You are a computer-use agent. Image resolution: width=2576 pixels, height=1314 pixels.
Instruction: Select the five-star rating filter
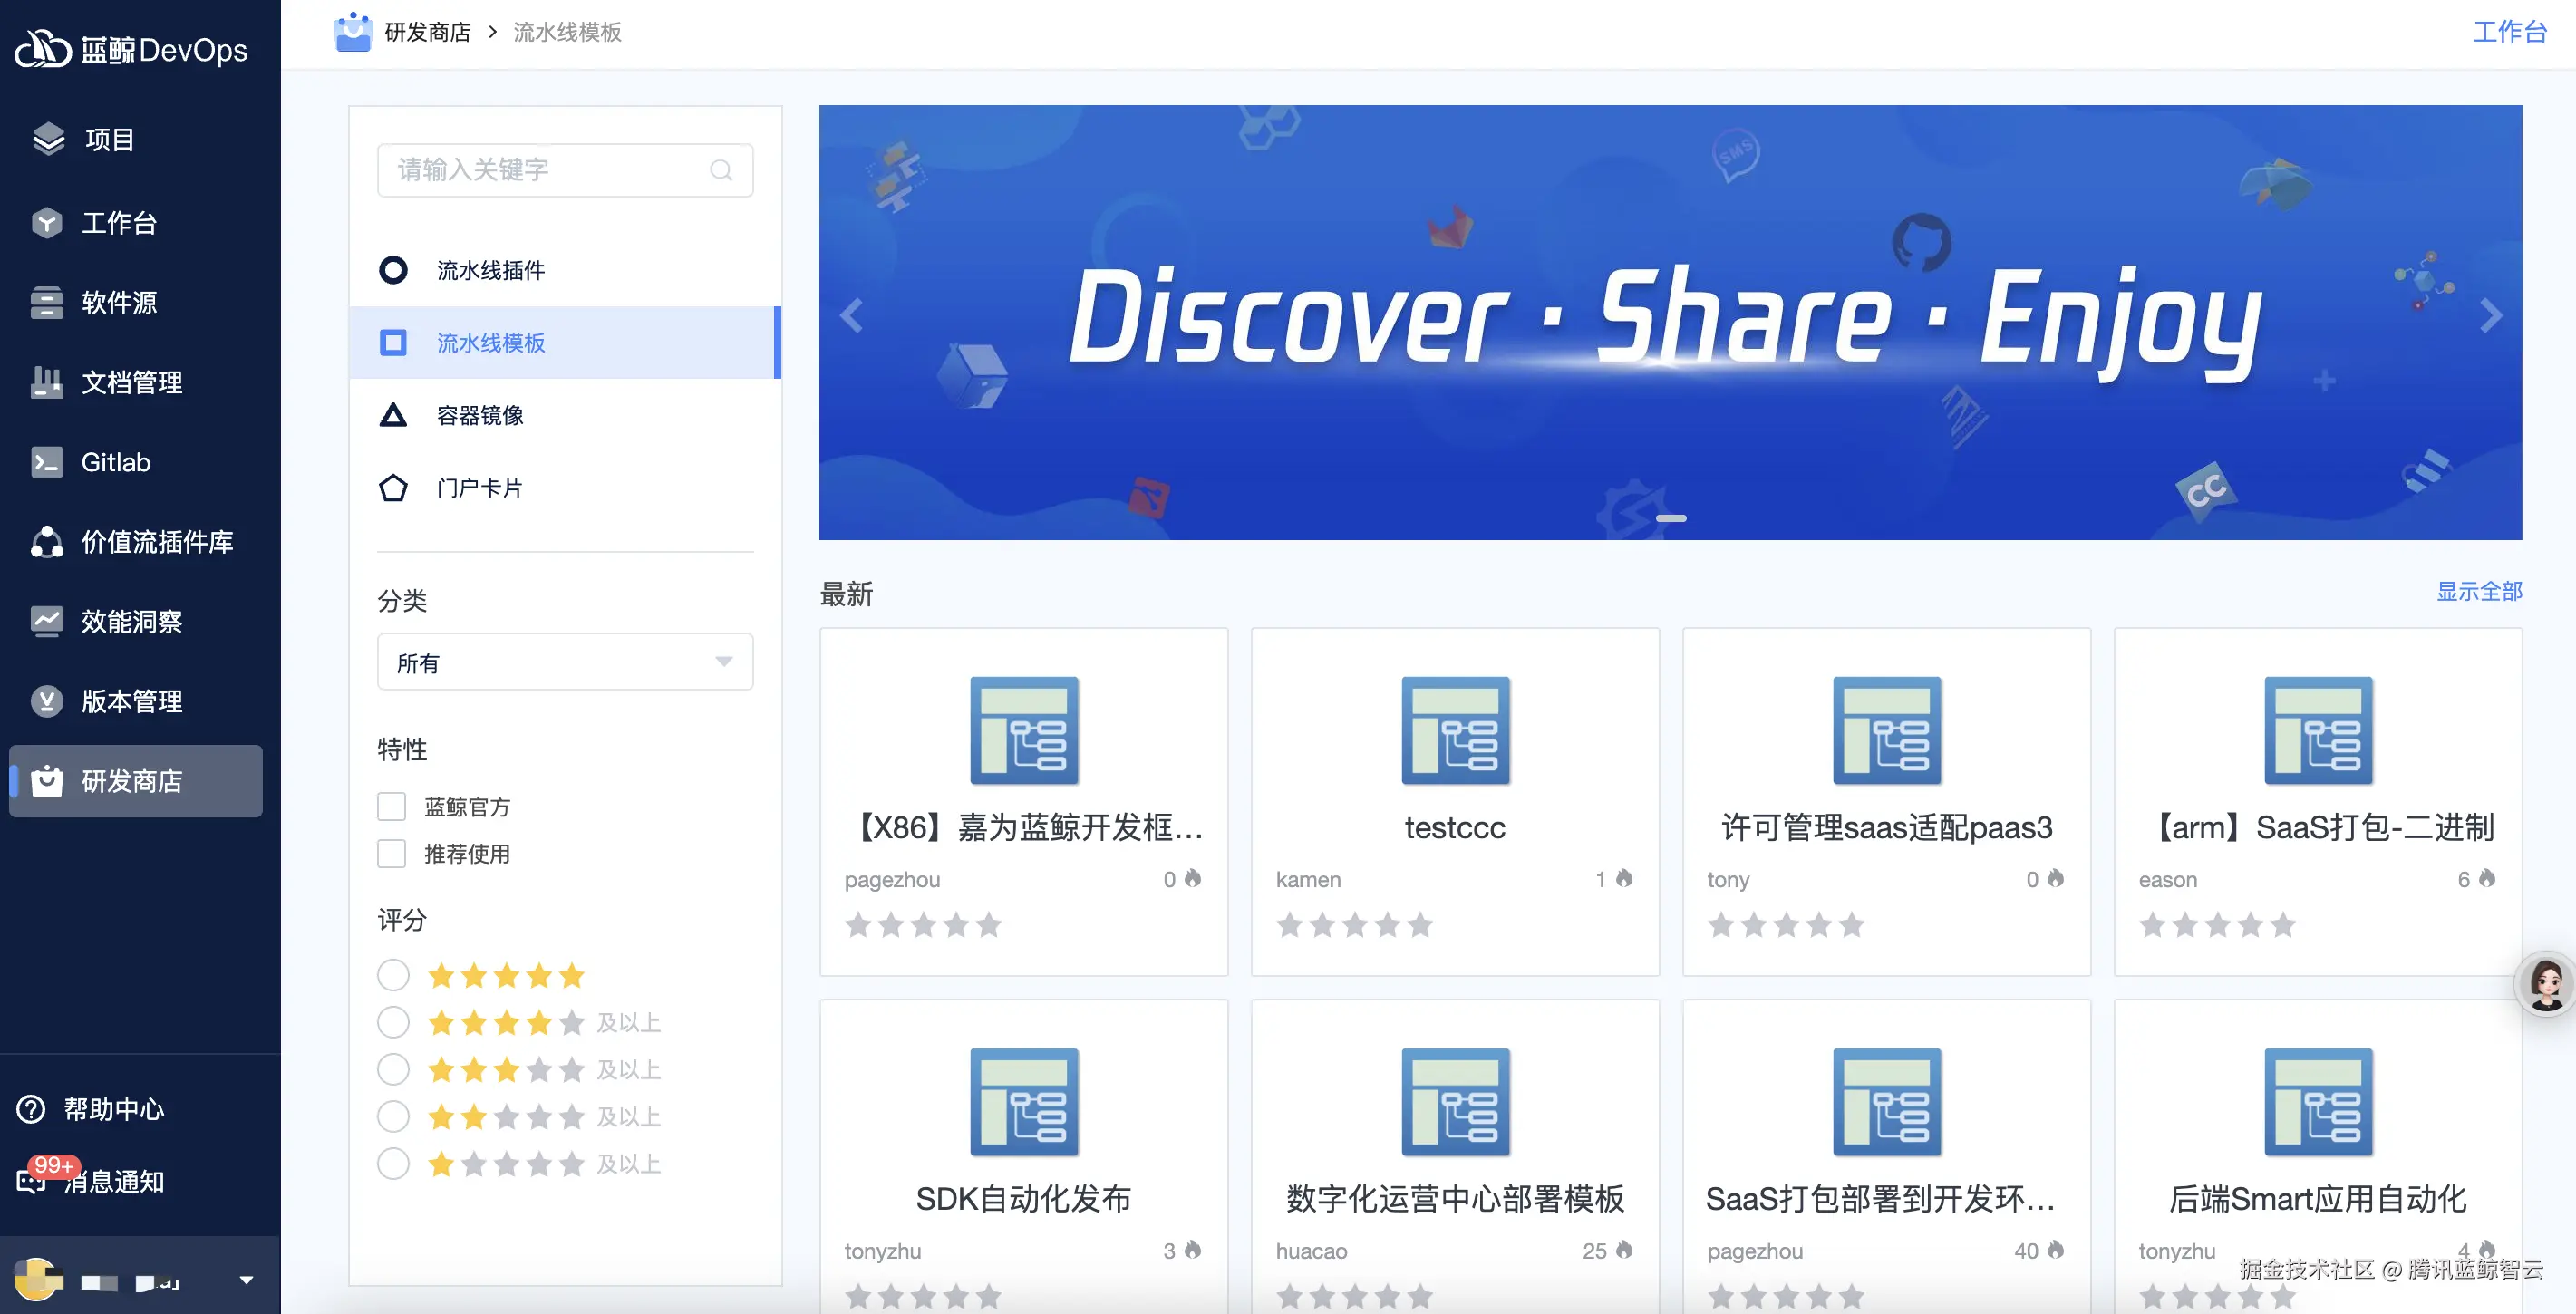point(393,974)
